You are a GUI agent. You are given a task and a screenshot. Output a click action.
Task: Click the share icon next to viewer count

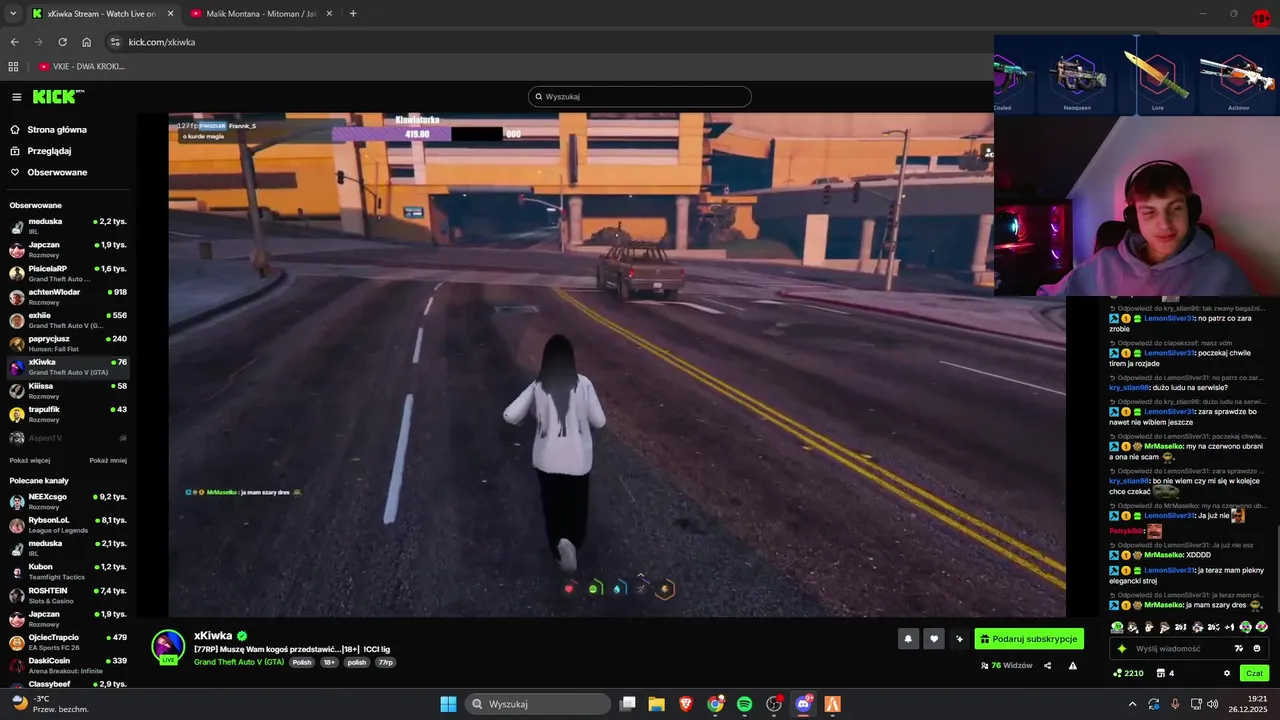click(1048, 665)
